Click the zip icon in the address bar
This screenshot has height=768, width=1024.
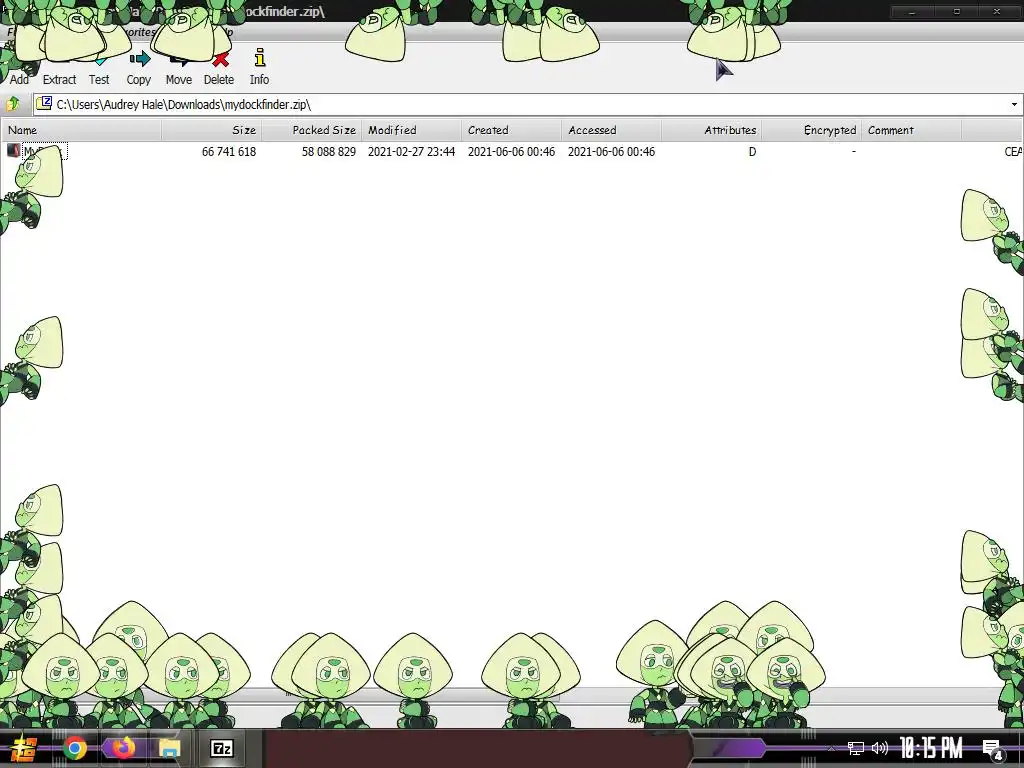44,103
